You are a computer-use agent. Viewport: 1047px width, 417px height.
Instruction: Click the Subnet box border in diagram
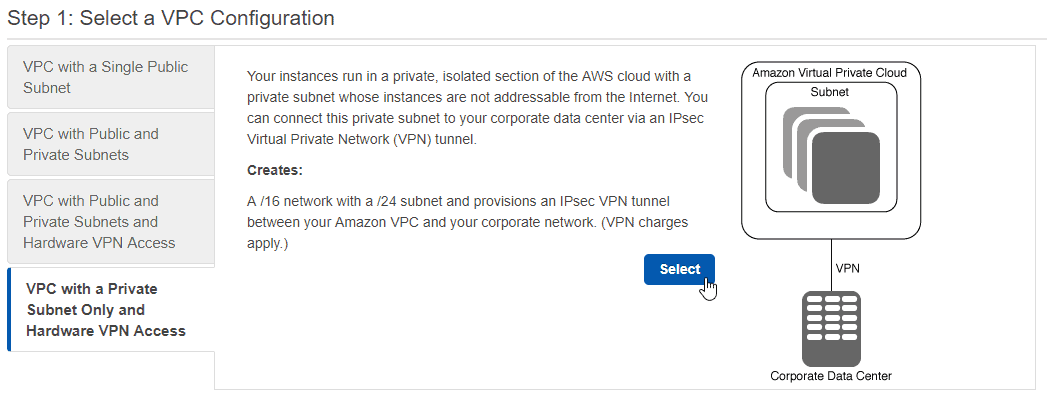[831, 147]
